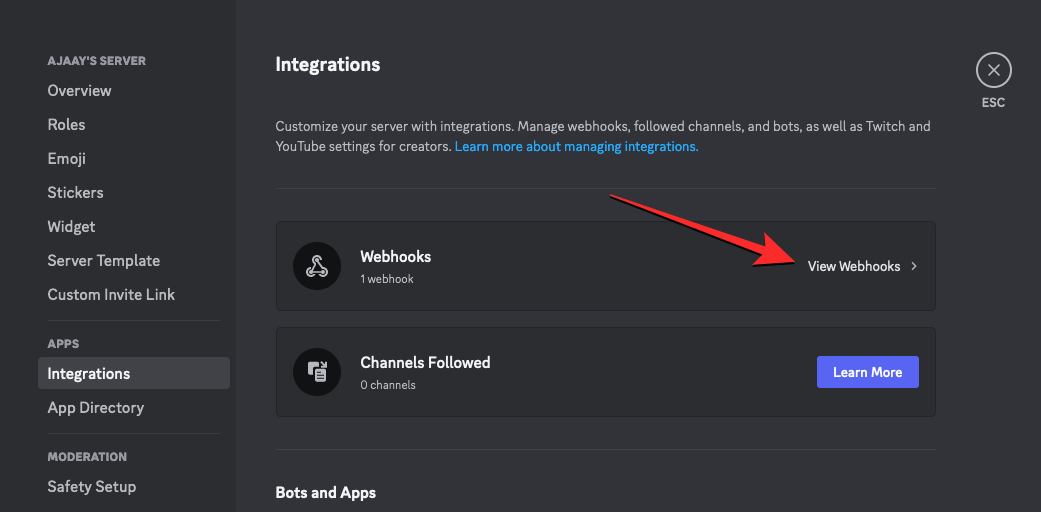Click the Webhooks icon

[x=316, y=266]
